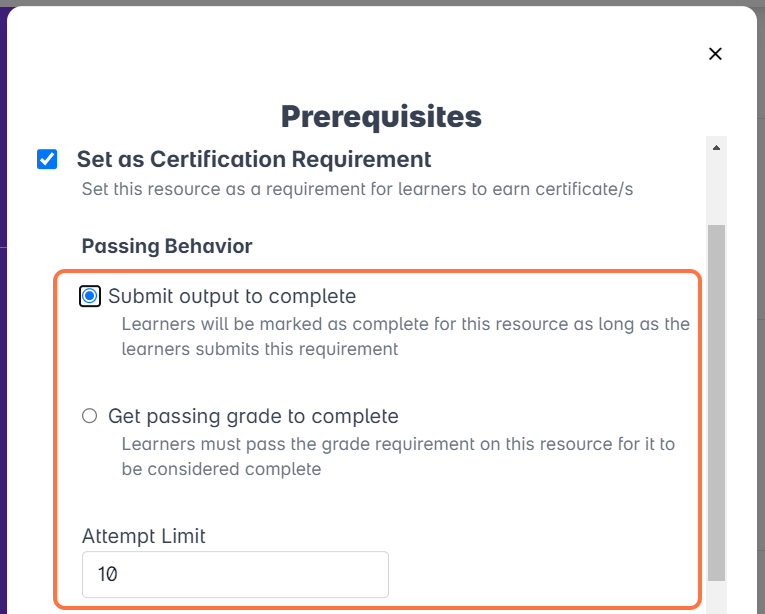
Task: Click the Attempt Limit label
Action: pos(144,536)
